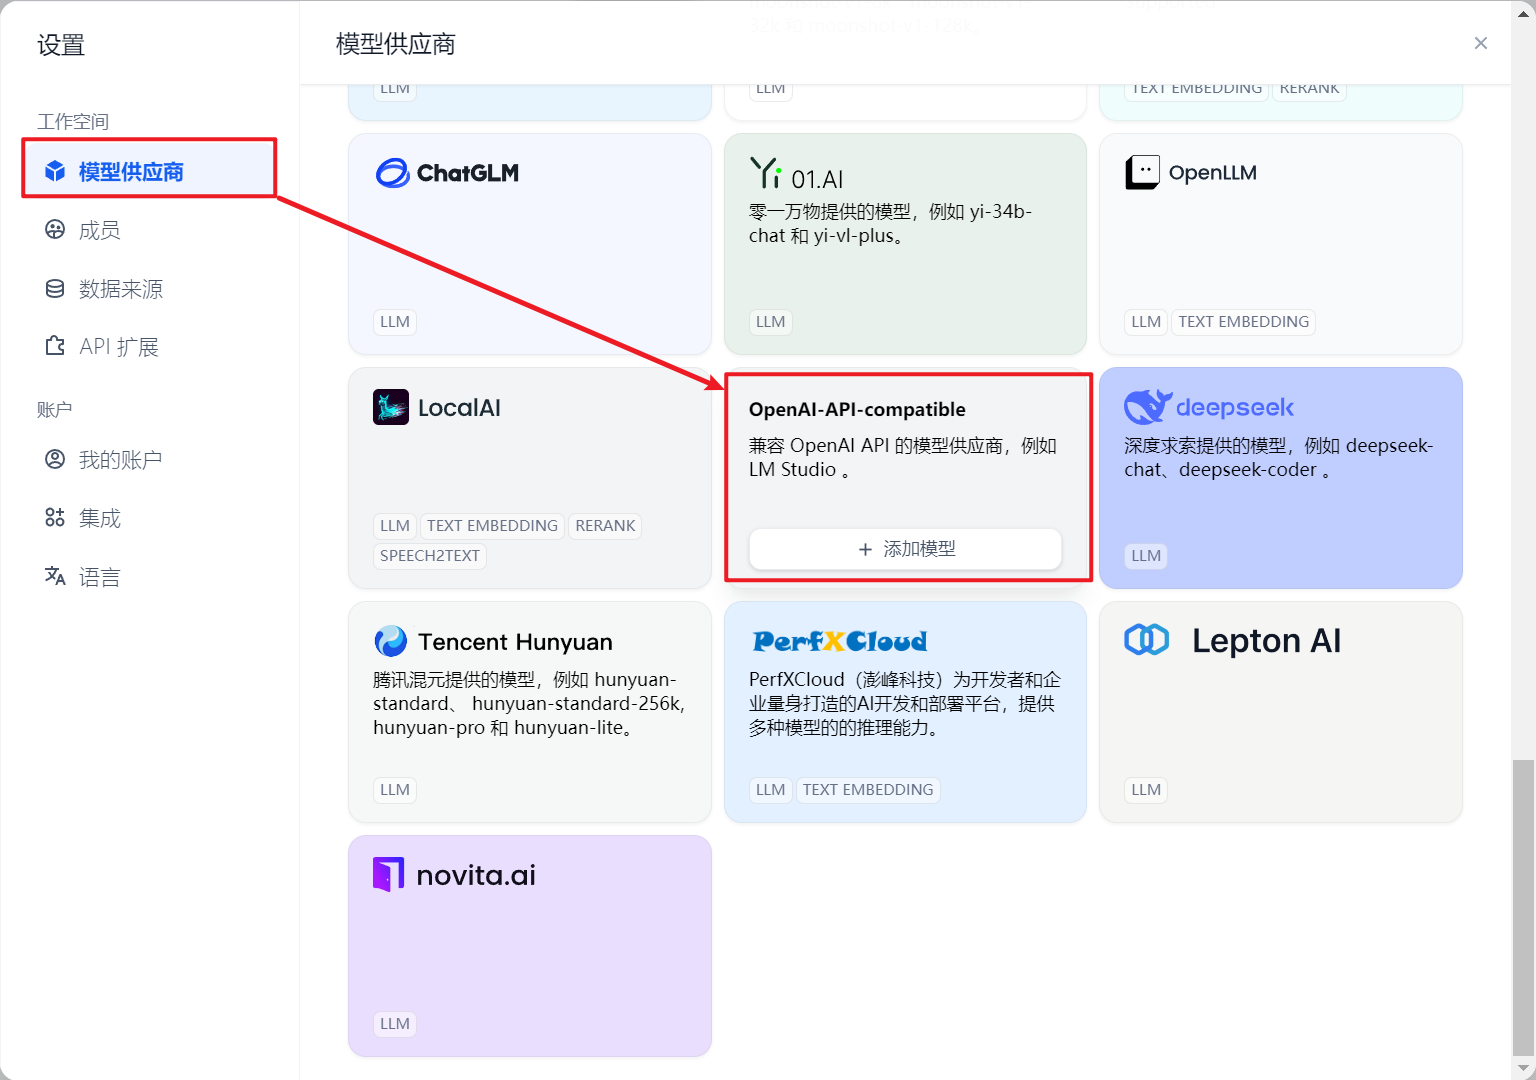Click the ChatGLM provider logo icon
This screenshot has height=1080, width=1536.
point(391,172)
